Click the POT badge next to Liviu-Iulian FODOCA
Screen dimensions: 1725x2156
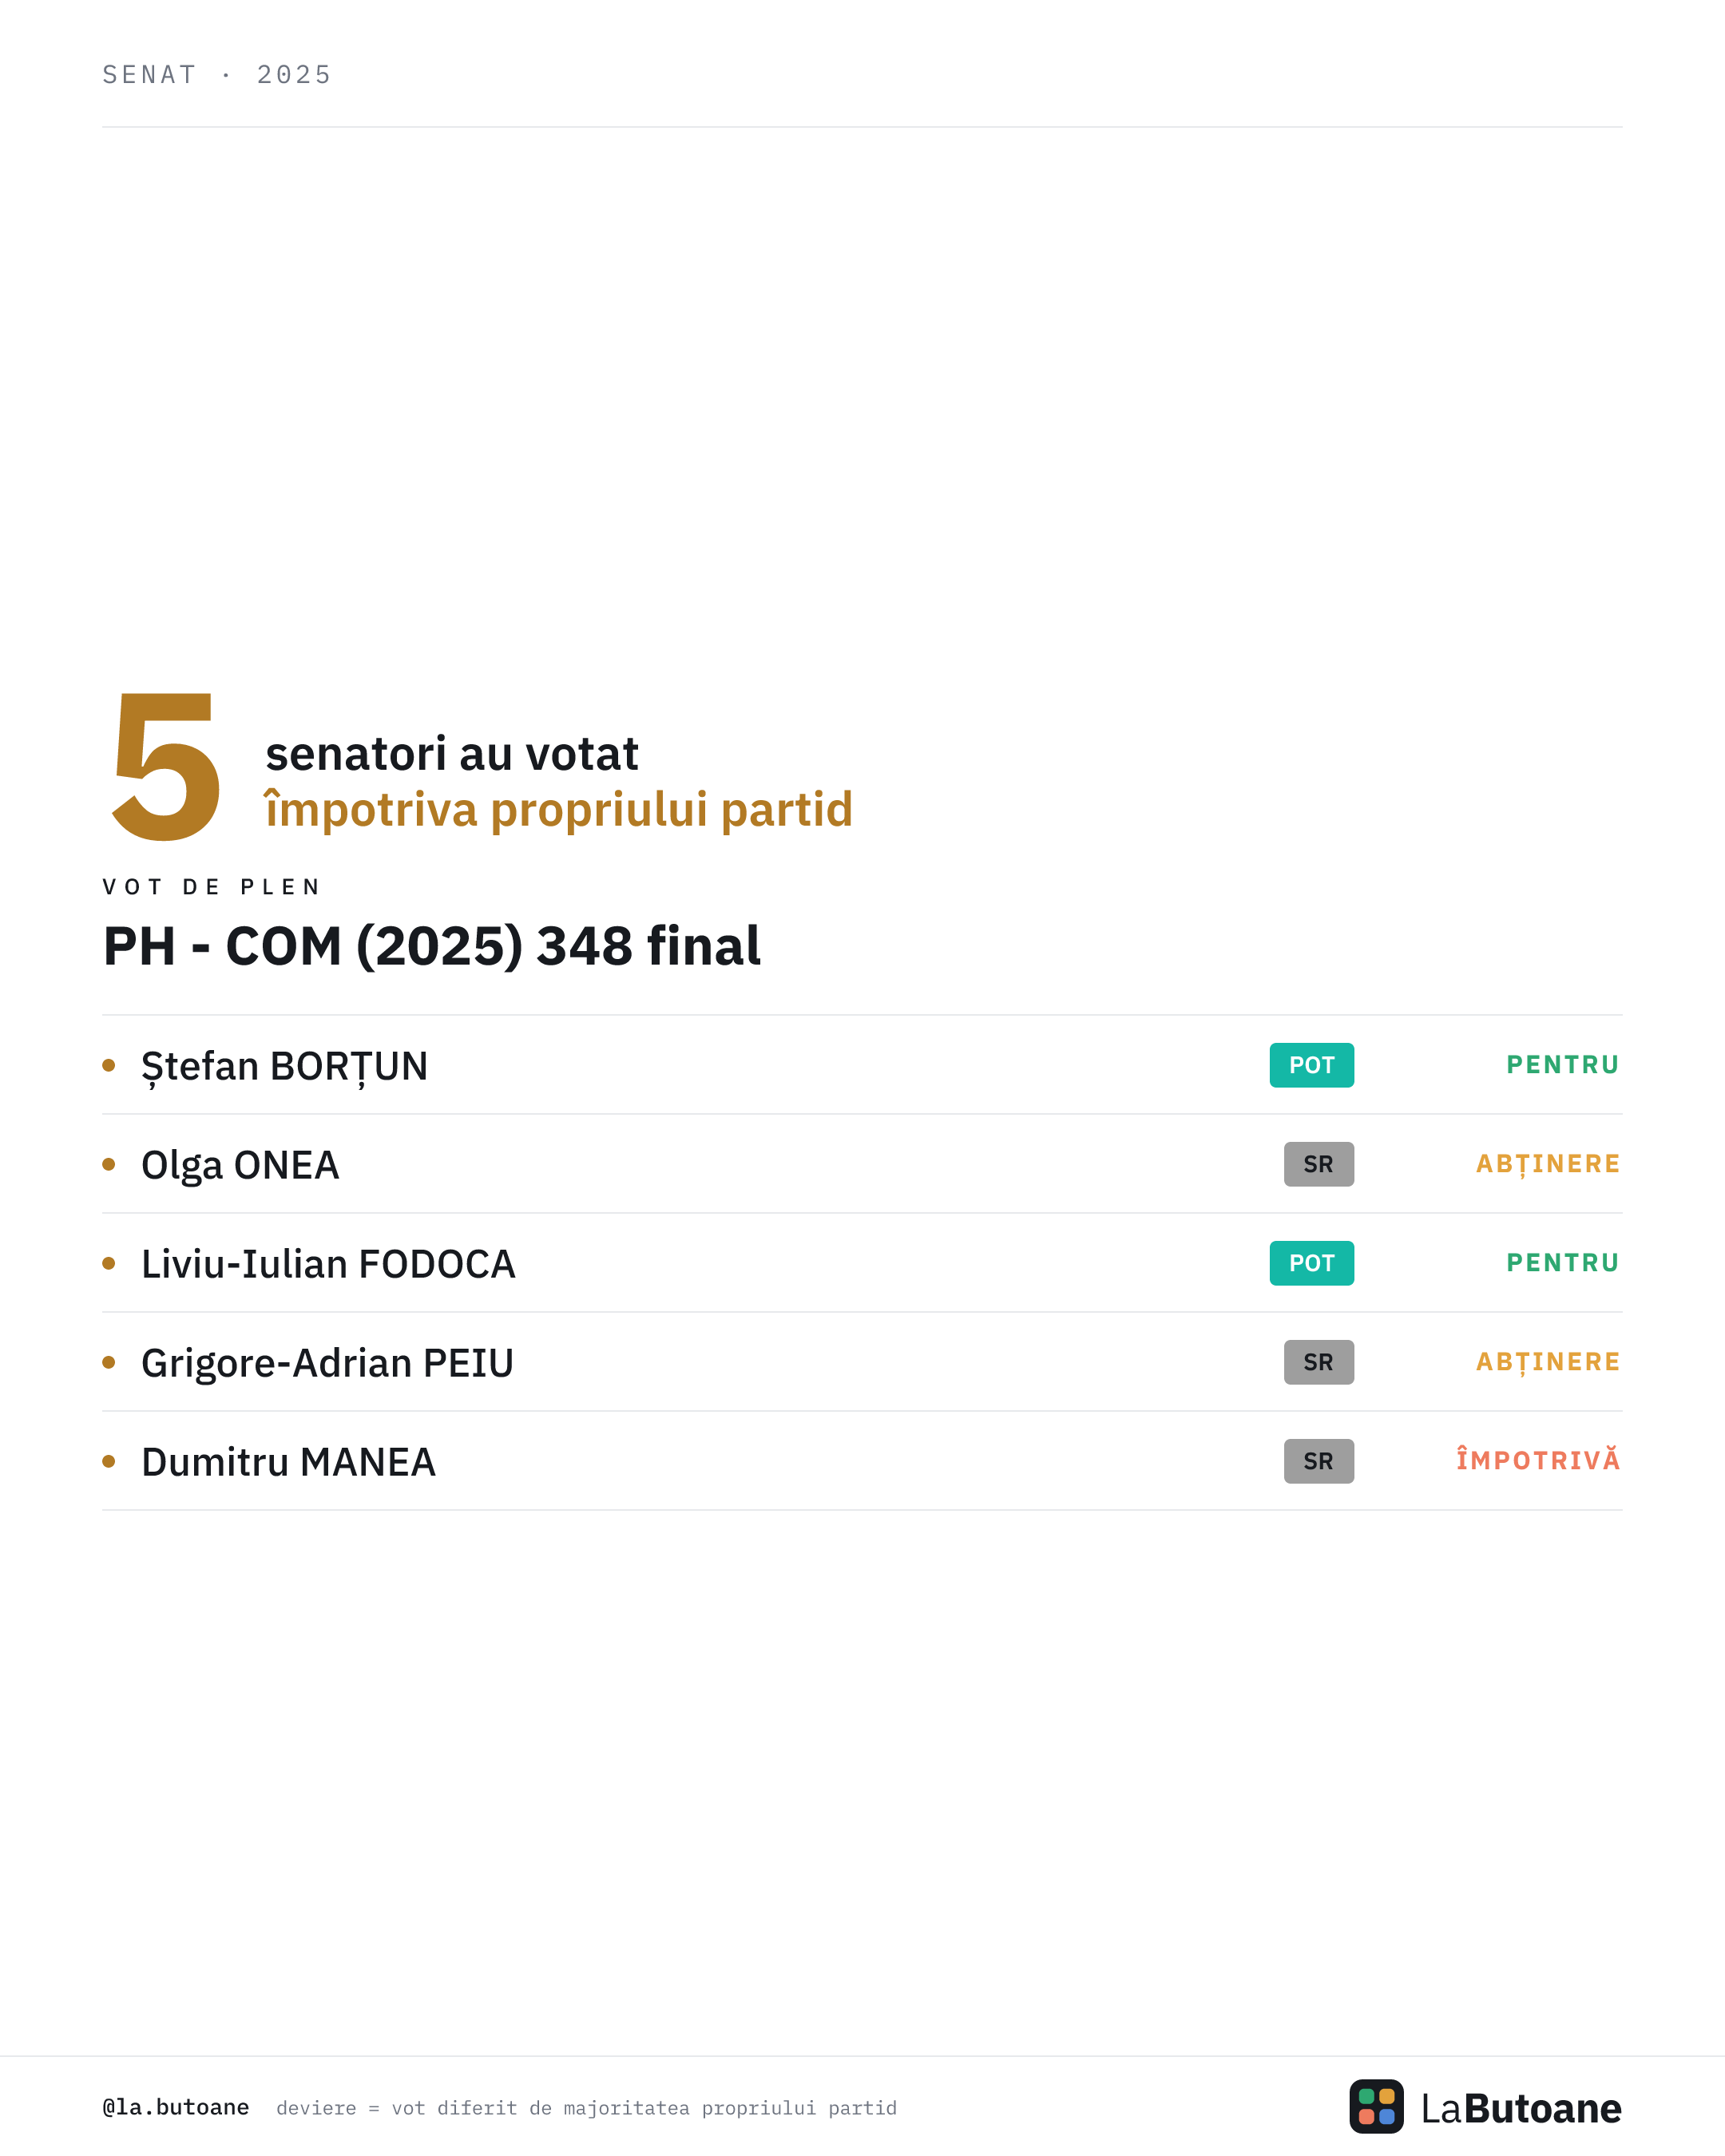[x=1311, y=1263]
